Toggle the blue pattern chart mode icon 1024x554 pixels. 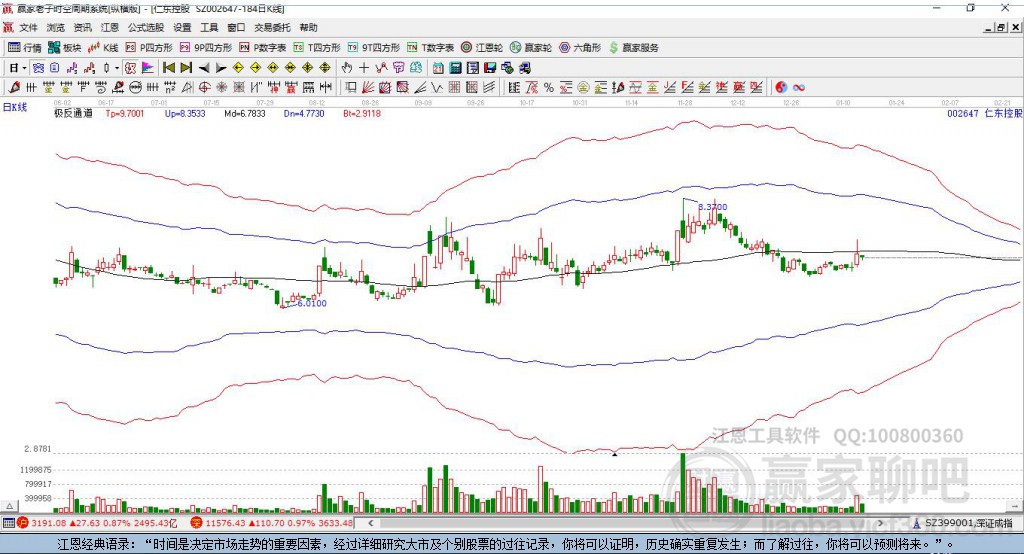[39, 68]
